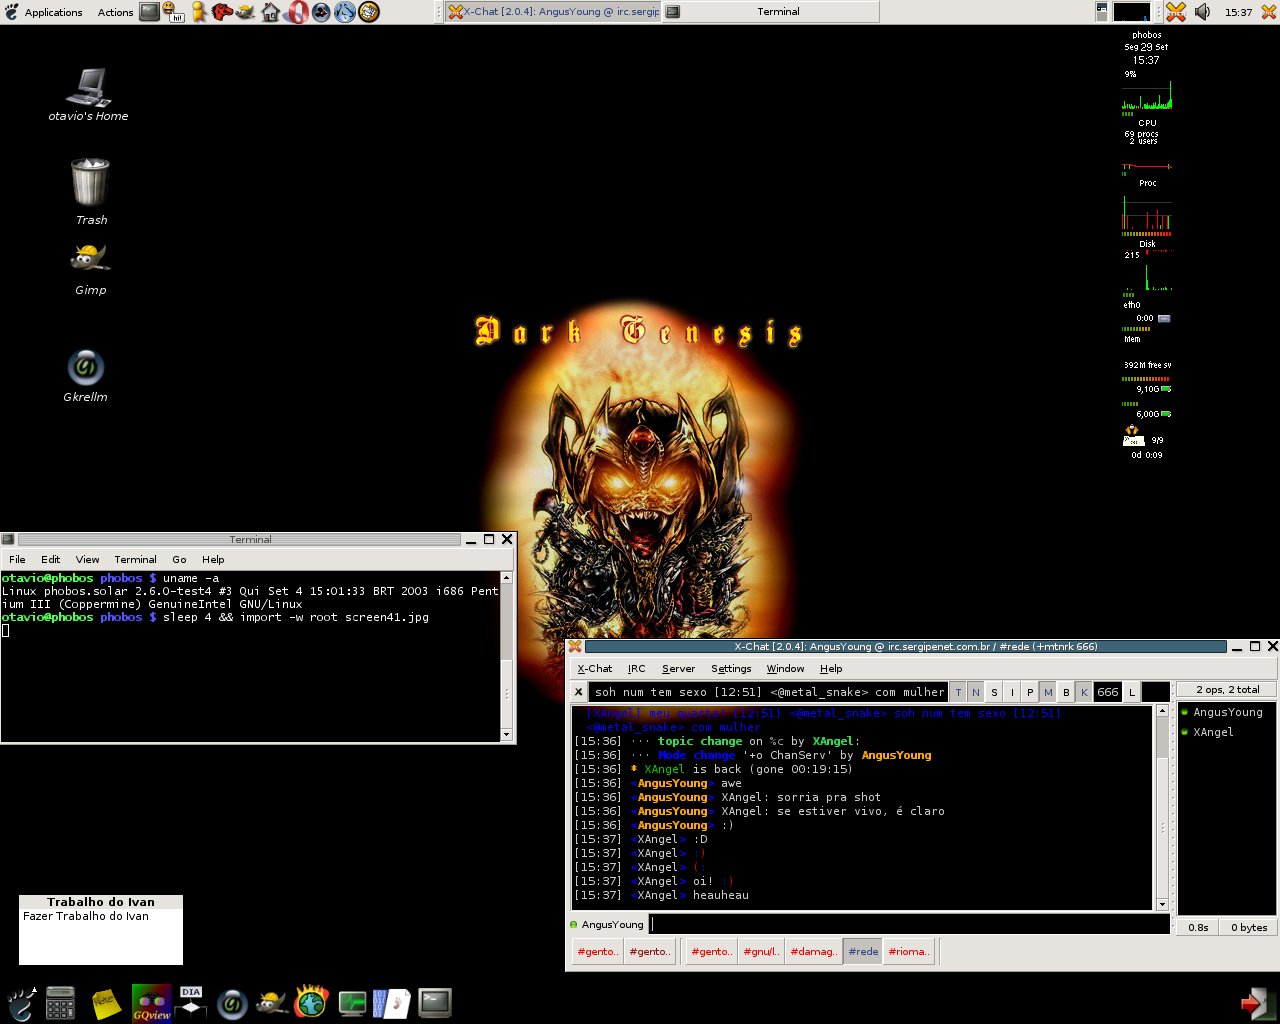Click the 0.8s lag meter
This screenshot has width=1280, height=1024.
coord(1198,927)
